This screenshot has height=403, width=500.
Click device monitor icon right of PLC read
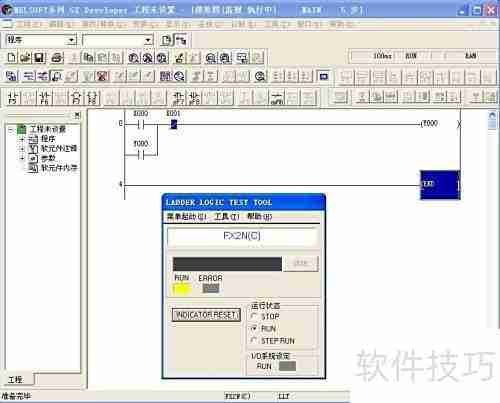[x=211, y=58]
